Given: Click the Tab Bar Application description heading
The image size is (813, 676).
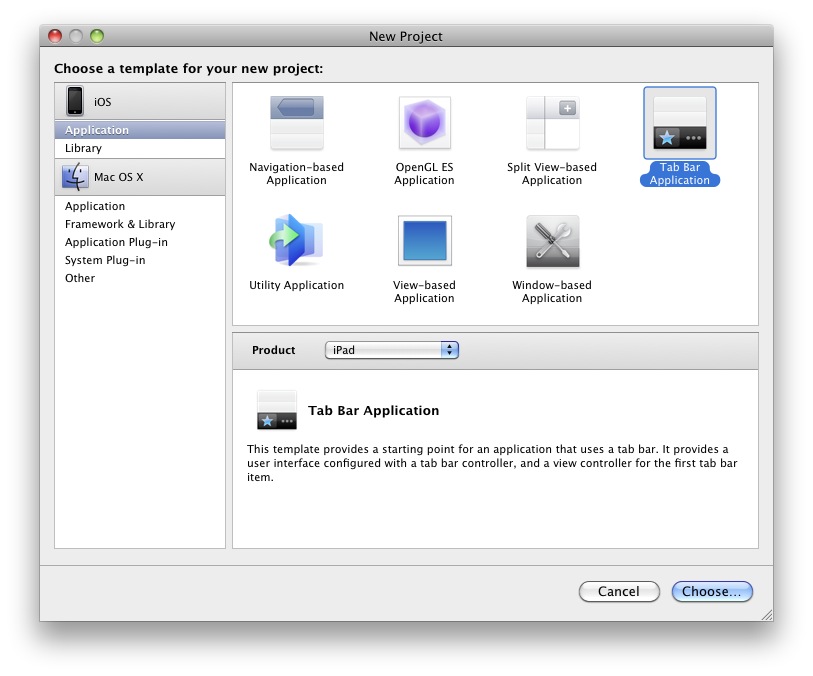Looking at the screenshot, I should 373,411.
